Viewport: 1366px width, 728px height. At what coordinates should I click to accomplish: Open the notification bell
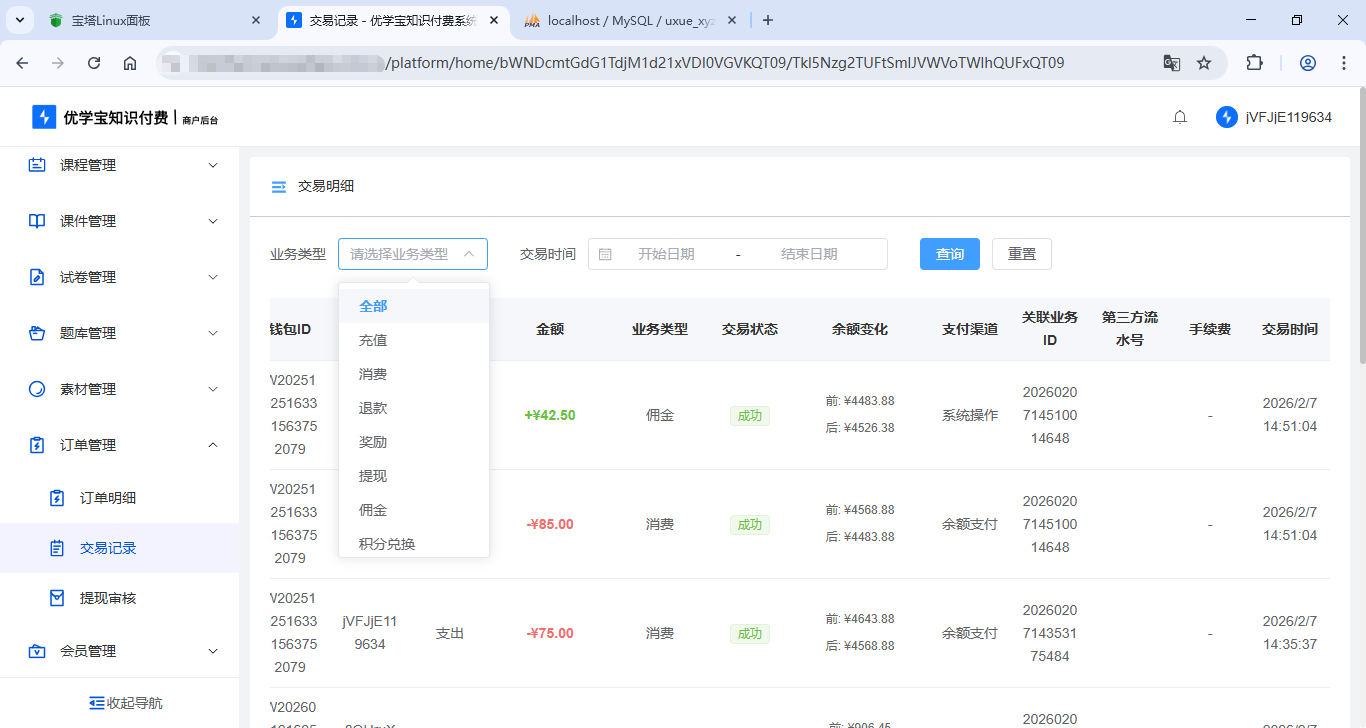[x=1180, y=116]
